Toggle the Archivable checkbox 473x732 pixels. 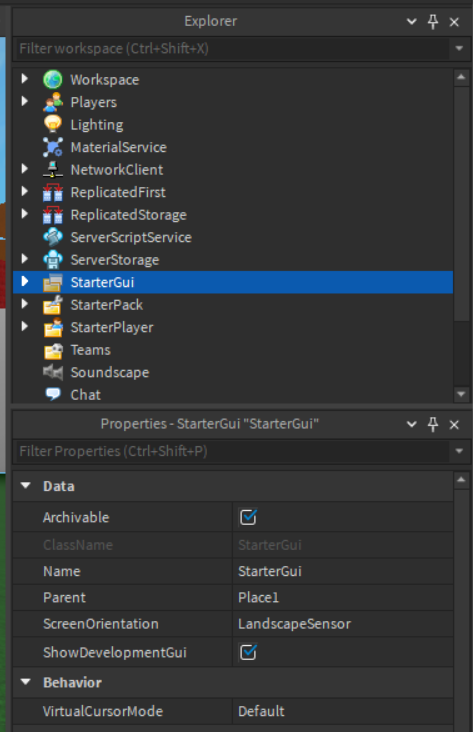point(248,517)
